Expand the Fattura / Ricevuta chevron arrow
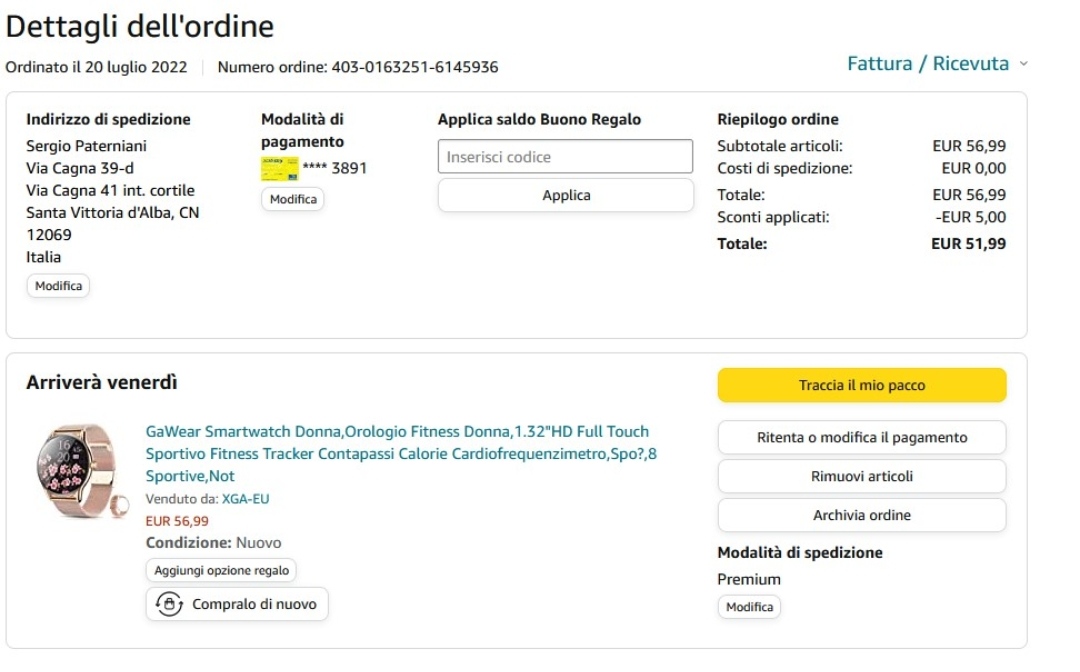 (x=1023, y=64)
